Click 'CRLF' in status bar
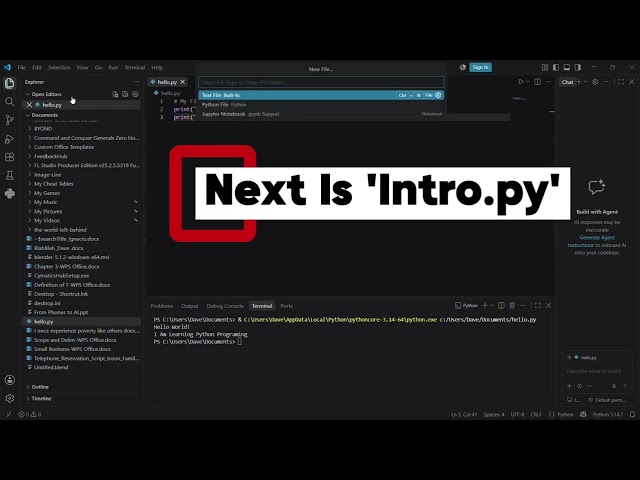 click(x=536, y=414)
